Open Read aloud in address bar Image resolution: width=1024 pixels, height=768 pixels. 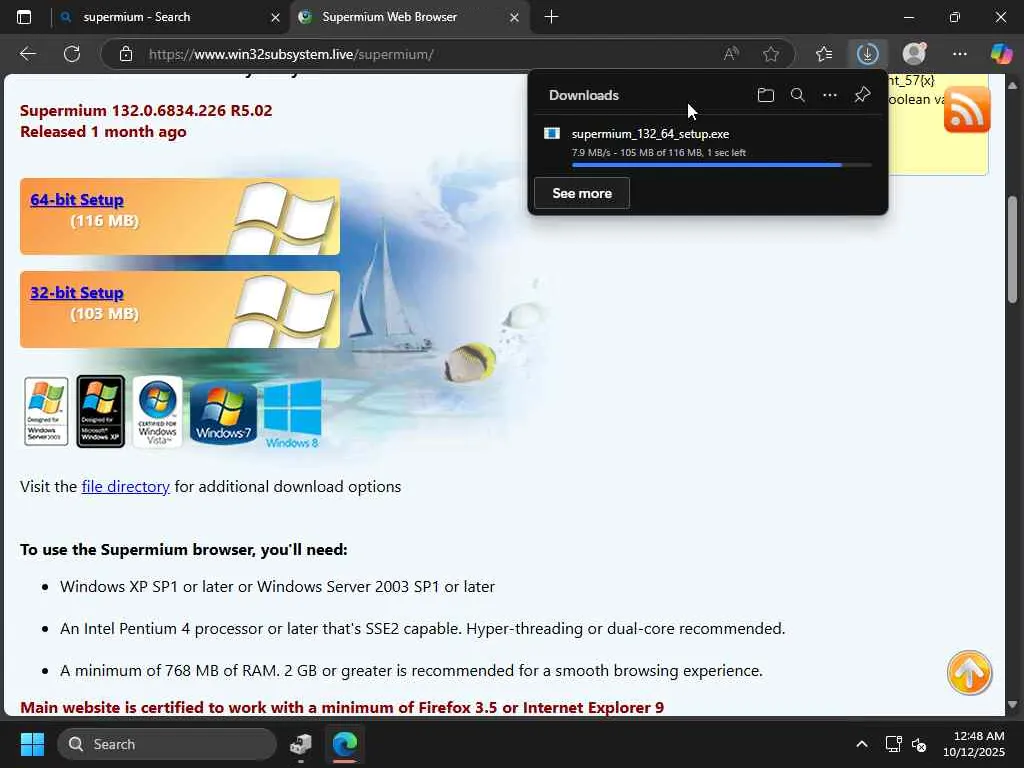(731, 54)
